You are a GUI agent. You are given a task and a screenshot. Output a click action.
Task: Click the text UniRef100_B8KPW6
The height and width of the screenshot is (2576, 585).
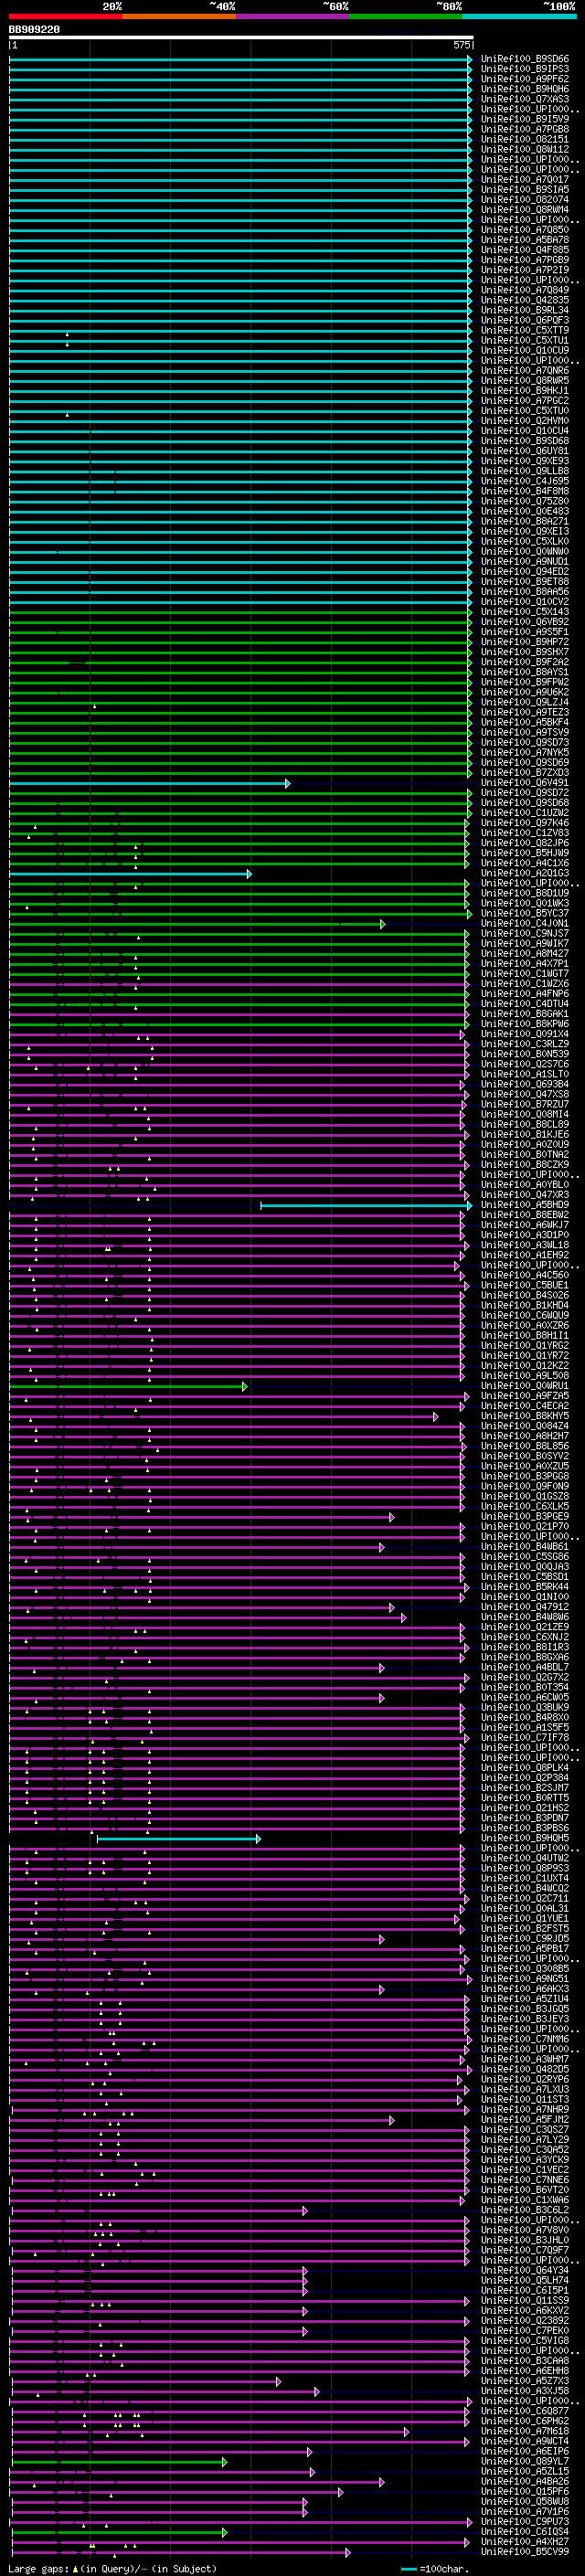coord(525,1024)
